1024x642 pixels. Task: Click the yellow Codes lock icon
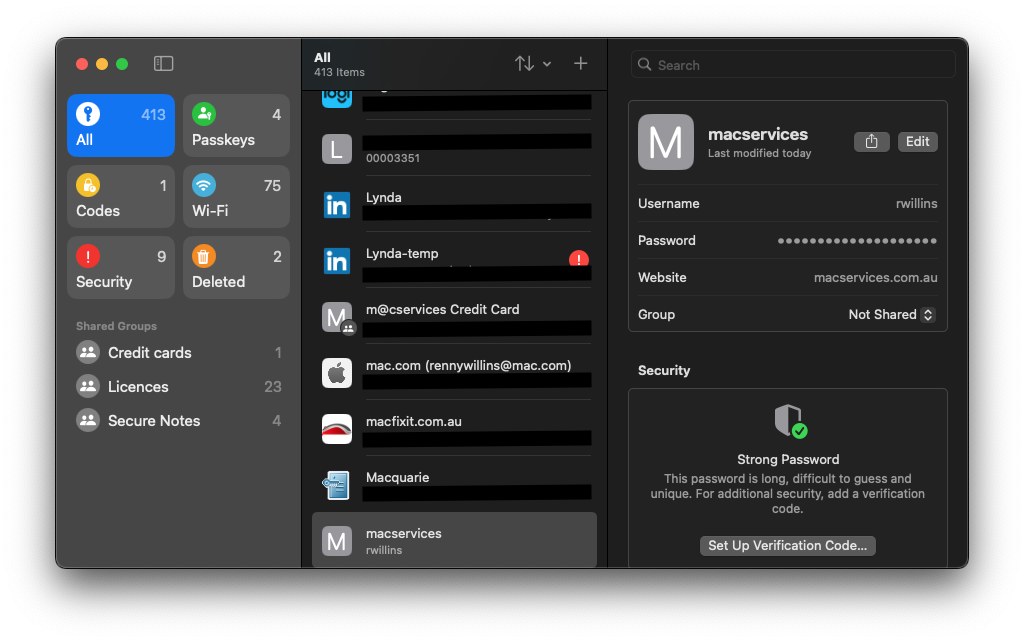coord(88,185)
